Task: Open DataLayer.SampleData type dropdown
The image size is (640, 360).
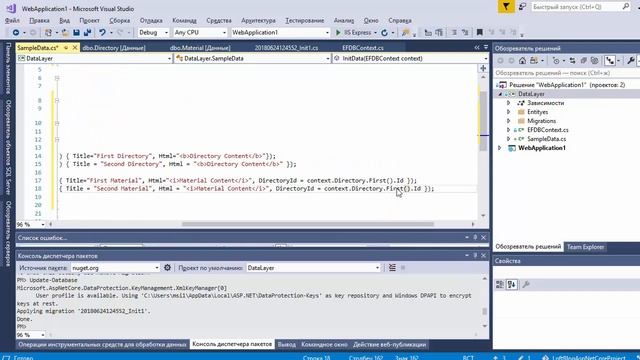Action: [253, 58]
